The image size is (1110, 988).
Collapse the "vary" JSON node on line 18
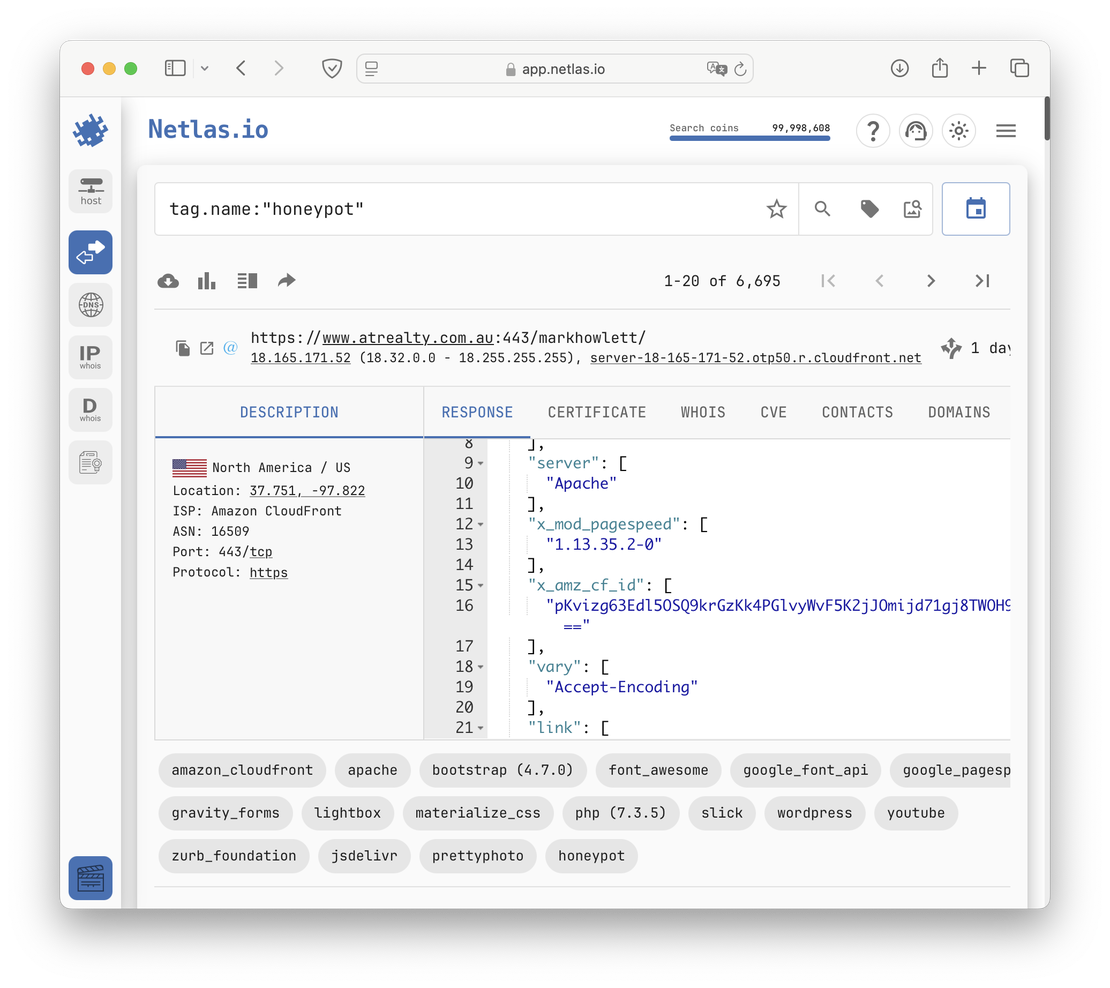tap(481, 667)
